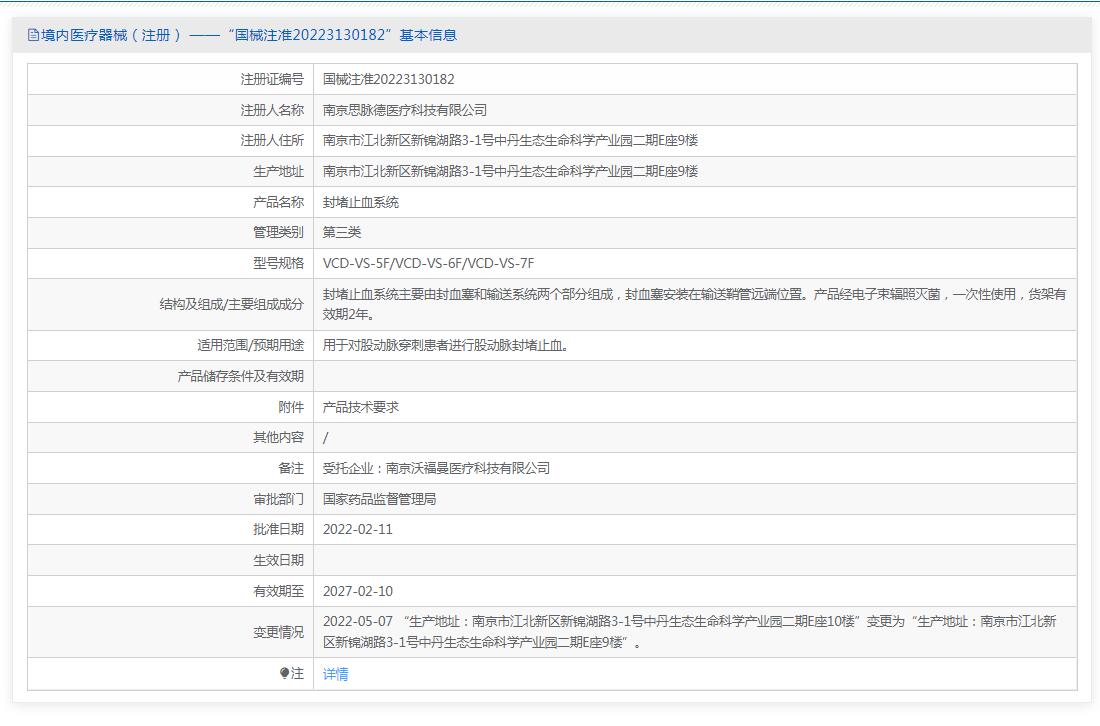Viewport: 1100px width, 726px height.
Task: Click the attachment value 产品技术要求
Action: [361, 407]
